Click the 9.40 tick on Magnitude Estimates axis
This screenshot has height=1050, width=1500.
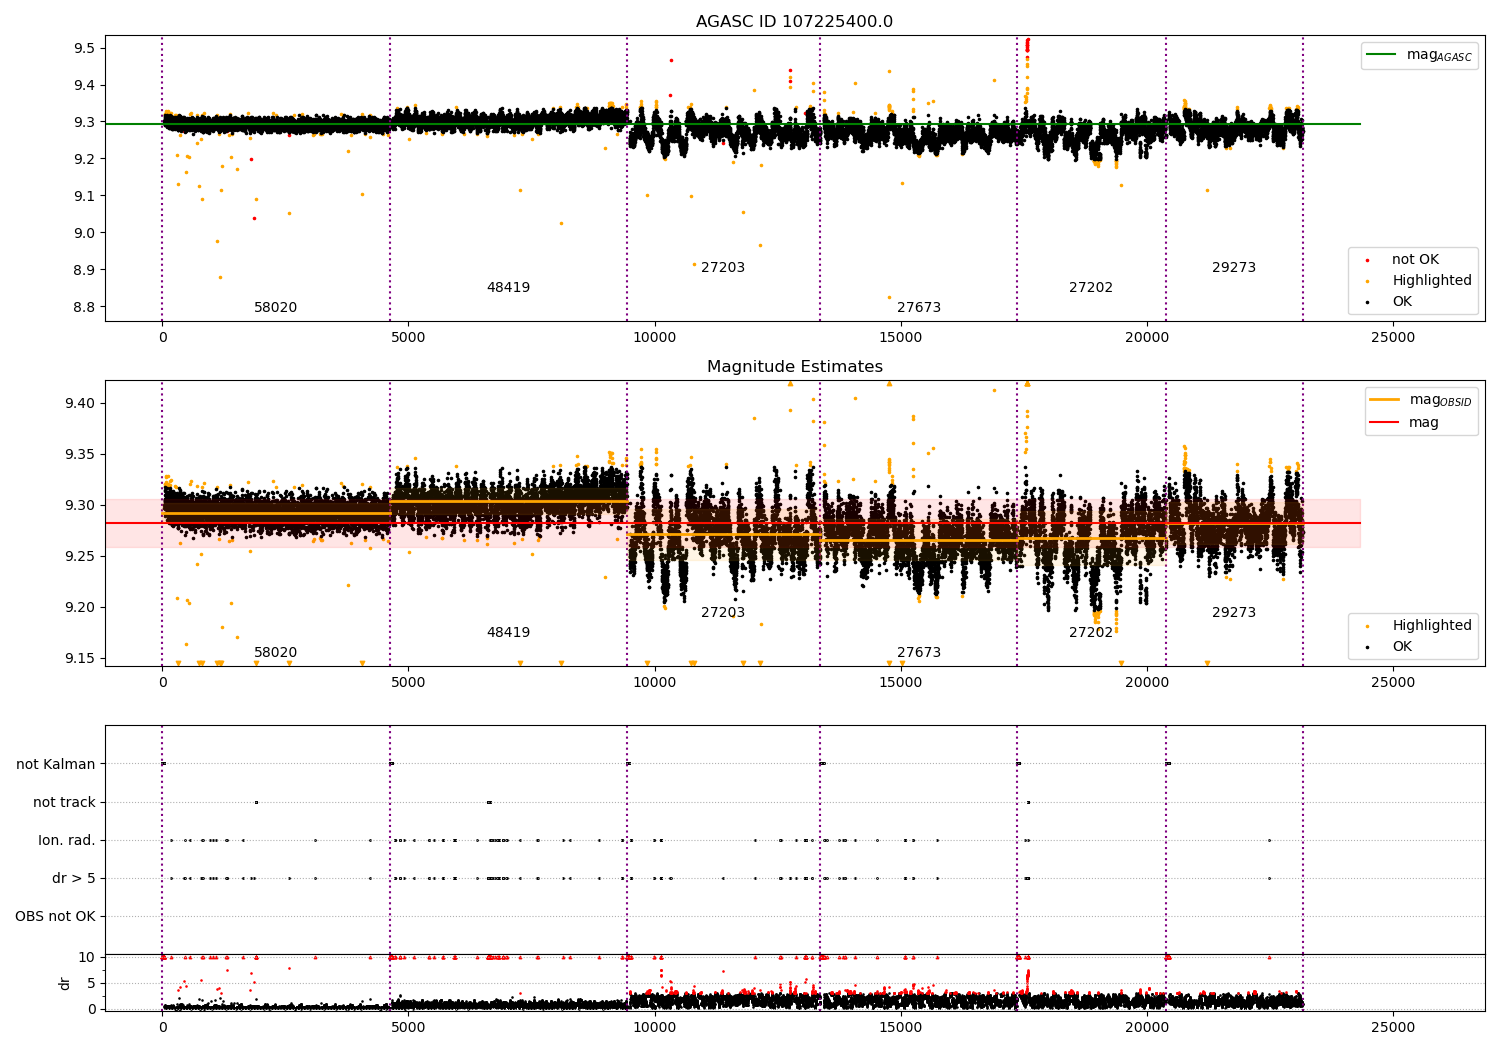[80, 404]
